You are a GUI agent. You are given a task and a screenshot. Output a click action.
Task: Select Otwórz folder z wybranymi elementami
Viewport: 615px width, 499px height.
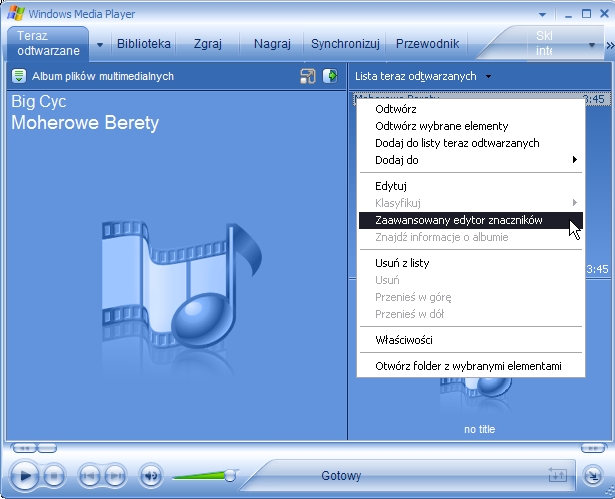click(x=471, y=366)
